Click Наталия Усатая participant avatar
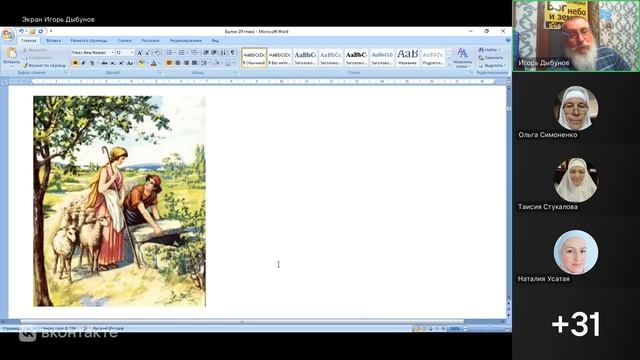The image size is (640, 360). pyautogui.click(x=576, y=252)
